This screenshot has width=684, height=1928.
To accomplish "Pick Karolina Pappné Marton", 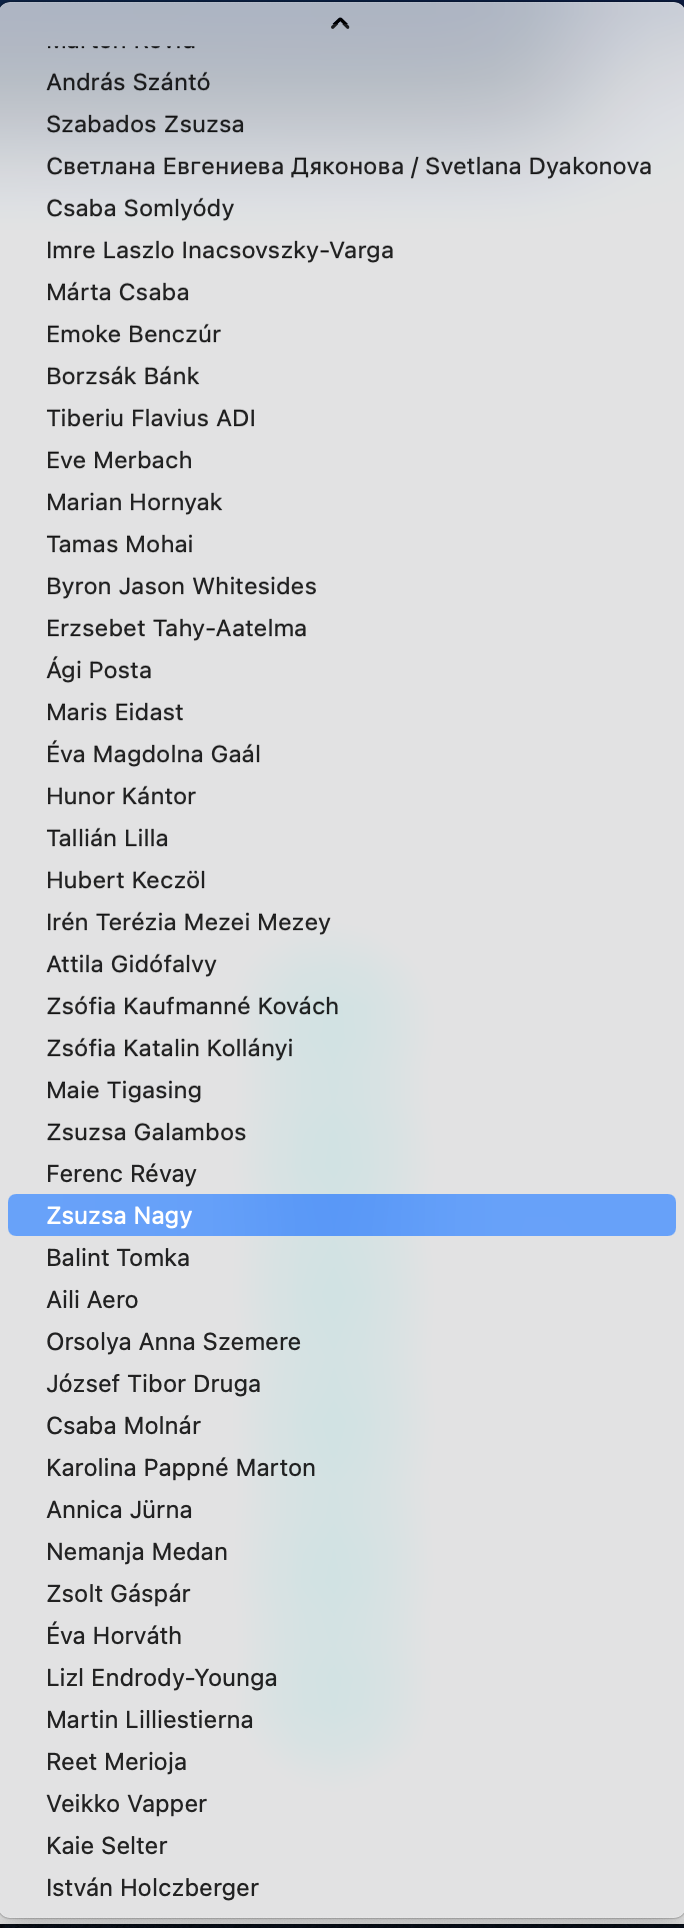I will tap(181, 1468).
